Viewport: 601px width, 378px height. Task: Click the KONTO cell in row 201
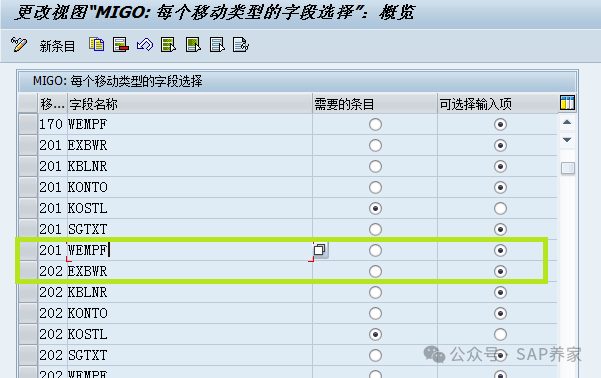(190, 187)
